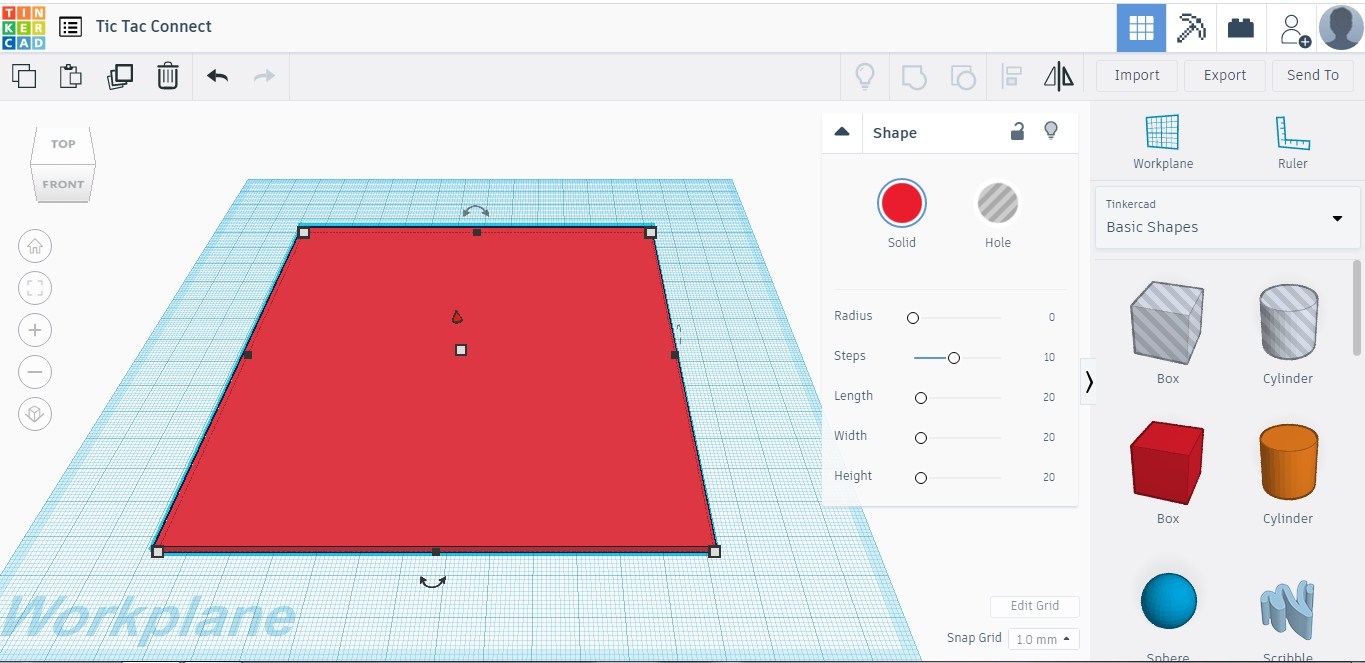Open the Align tool
The height and width of the screenshot is (663, 1365).
click(1011, 76)
